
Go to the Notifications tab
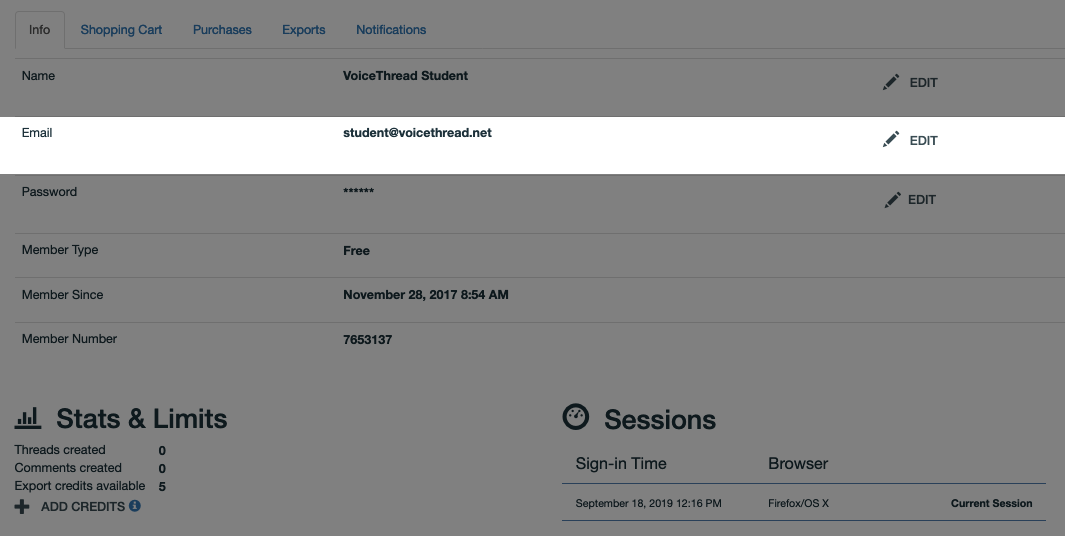pos(391,30)
